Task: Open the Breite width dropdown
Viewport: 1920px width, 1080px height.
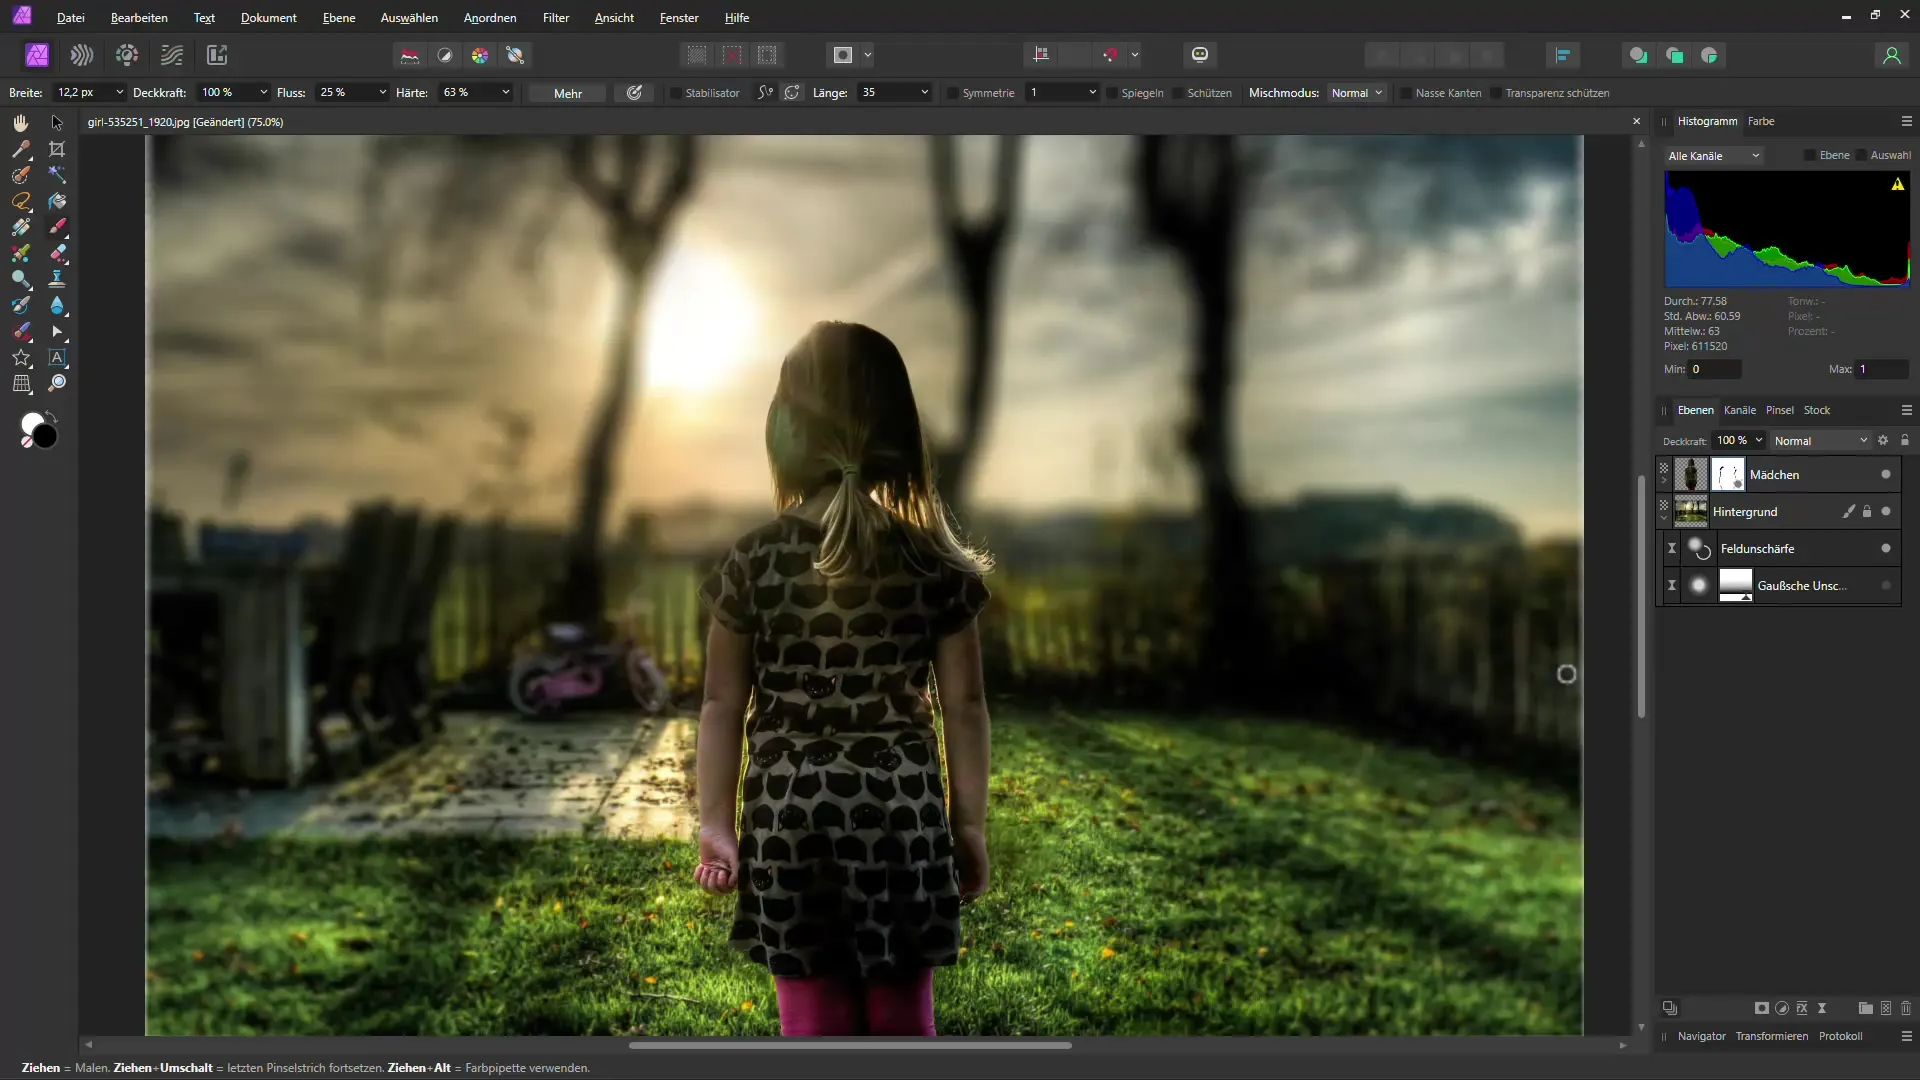Action: [120, 92]
